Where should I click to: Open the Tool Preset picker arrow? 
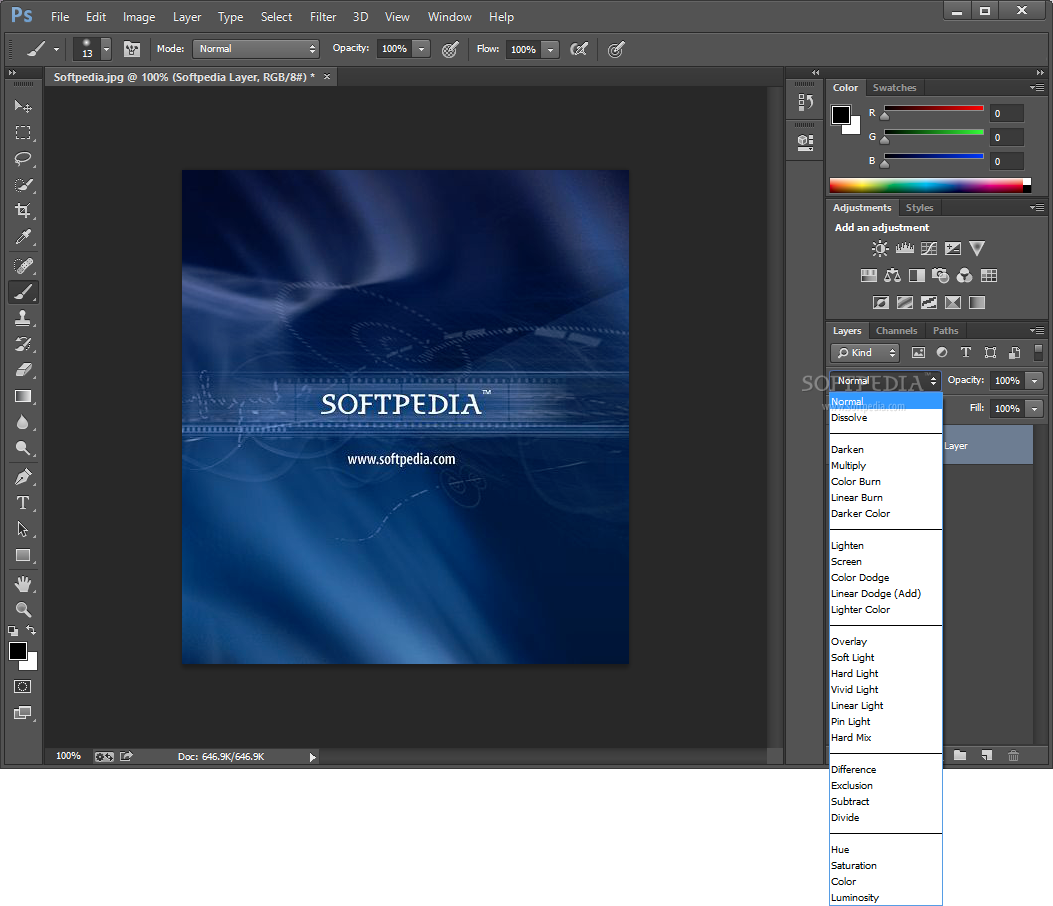56,49
